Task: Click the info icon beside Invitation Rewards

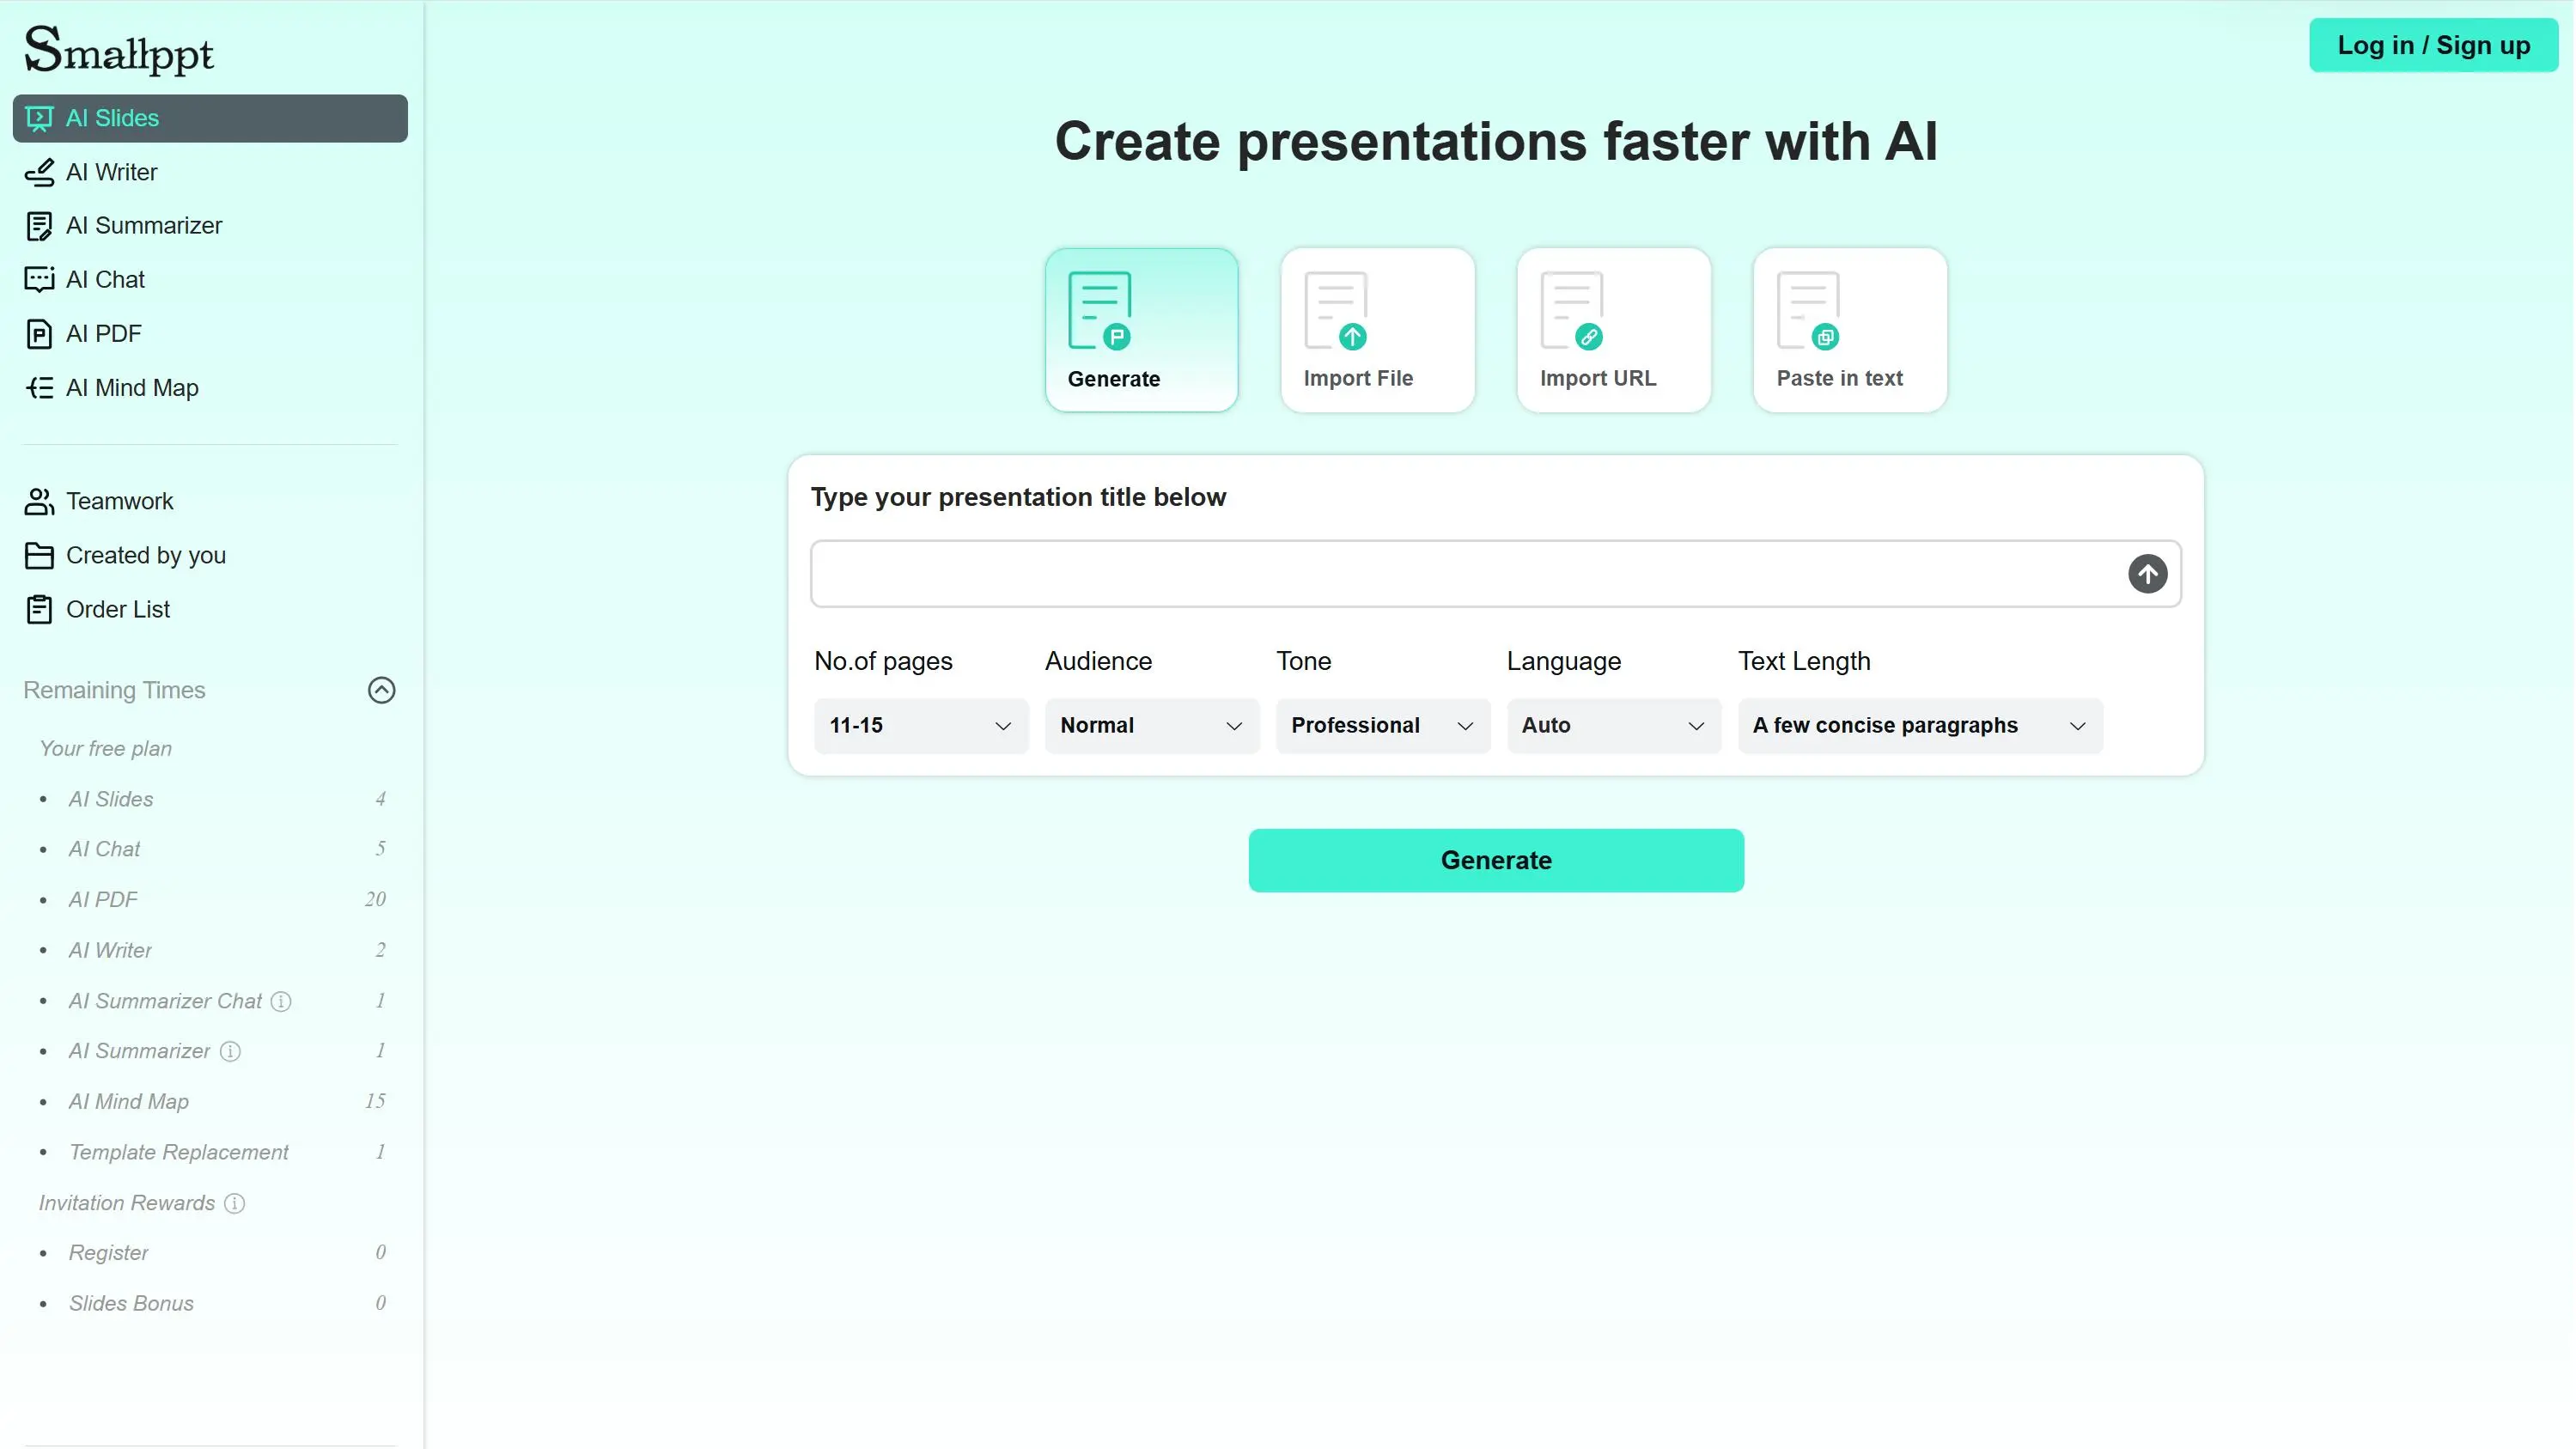Action: point(234,1203)
